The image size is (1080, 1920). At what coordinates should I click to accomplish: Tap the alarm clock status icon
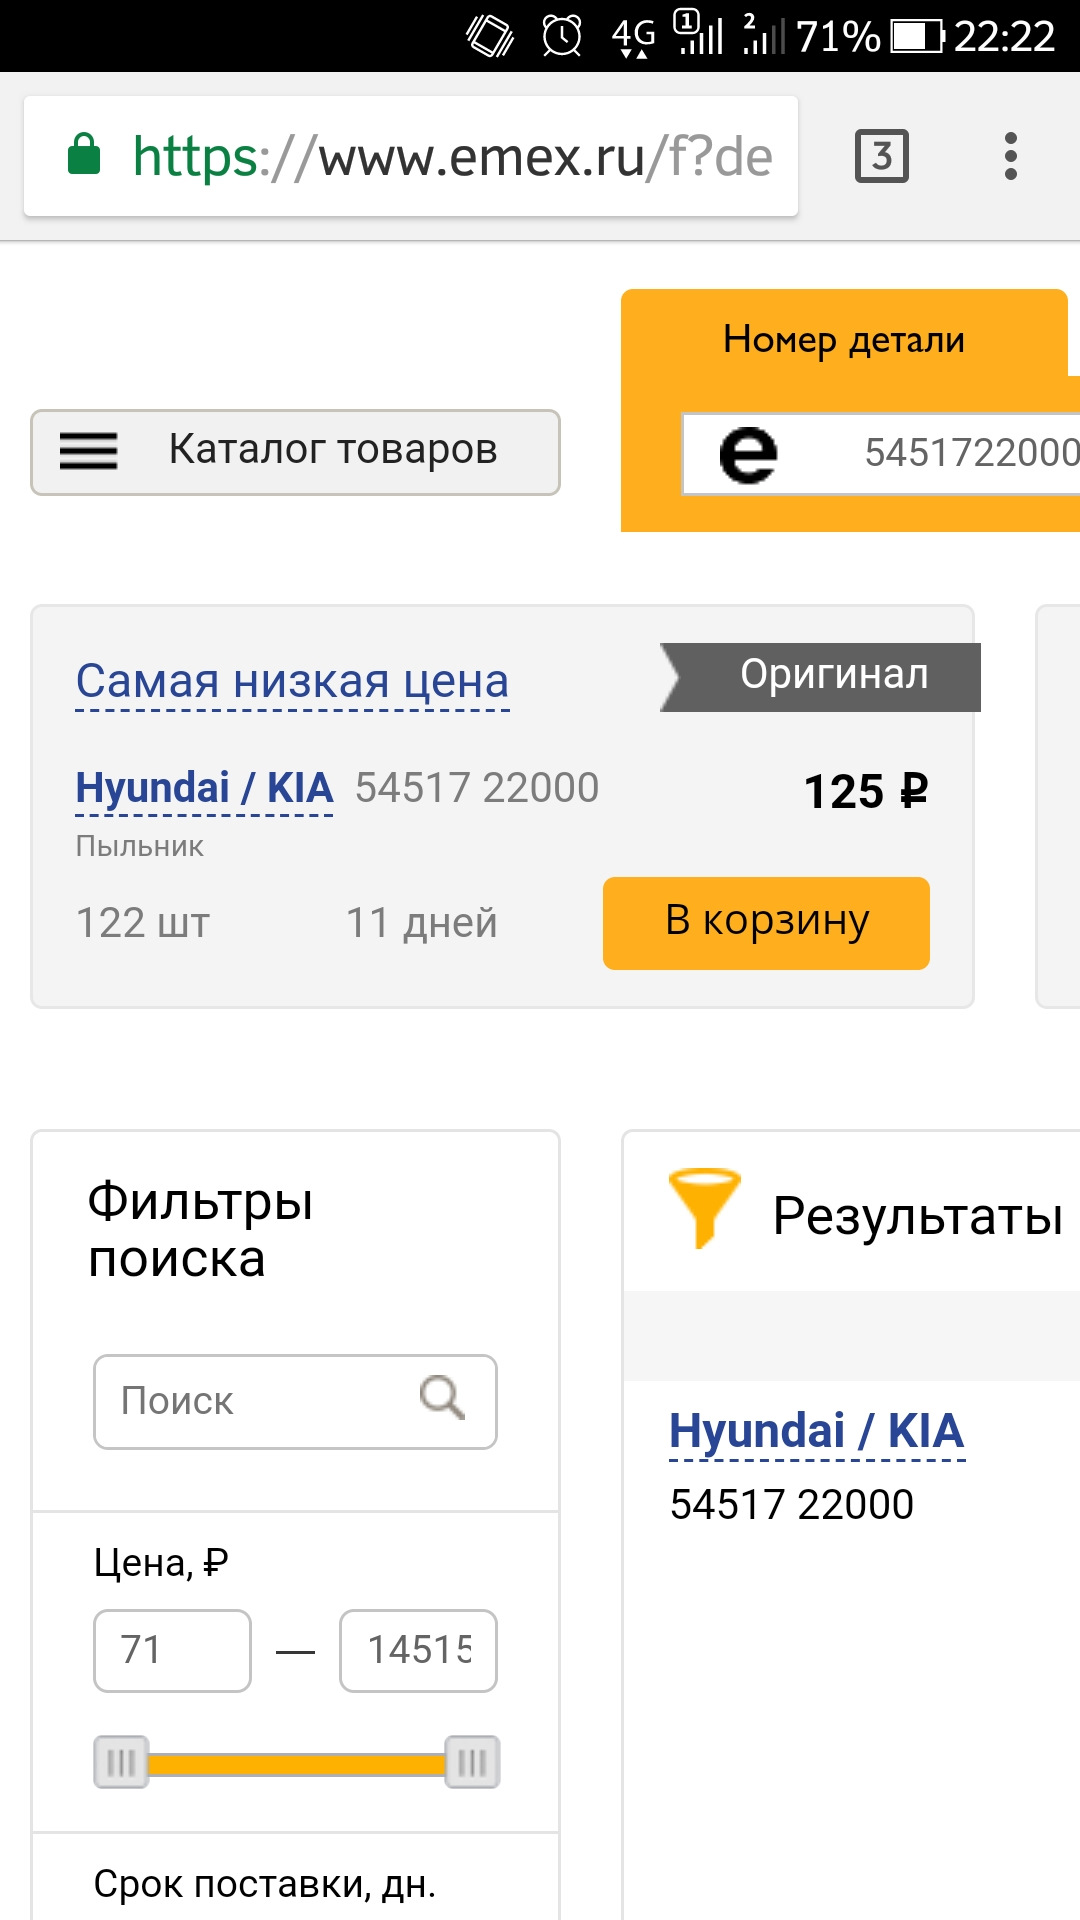(561, 37)
